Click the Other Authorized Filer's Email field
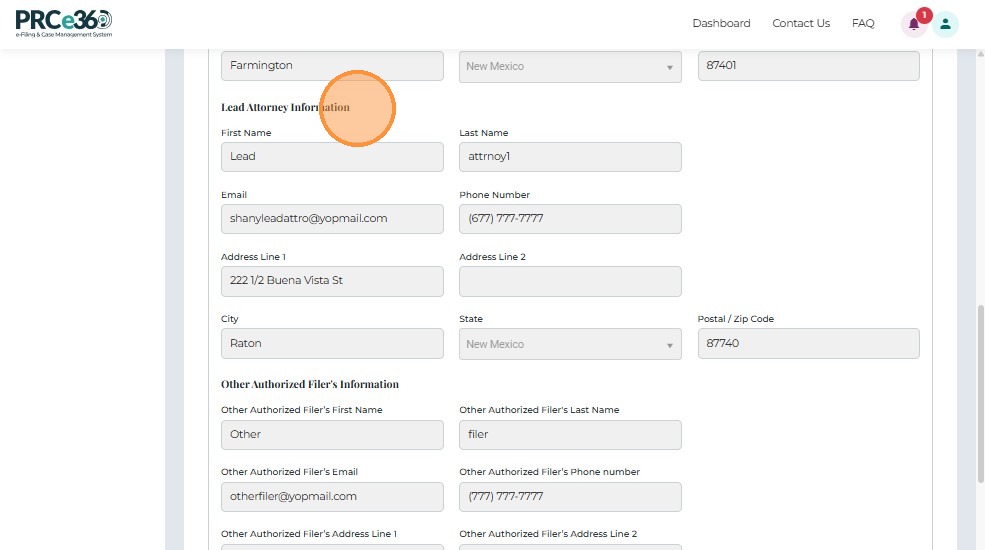 (332, 497)
